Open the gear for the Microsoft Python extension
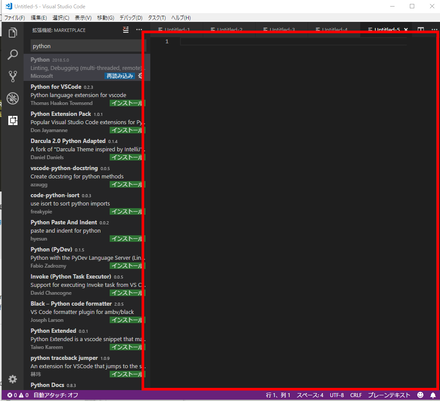 [x=140, y=76]
